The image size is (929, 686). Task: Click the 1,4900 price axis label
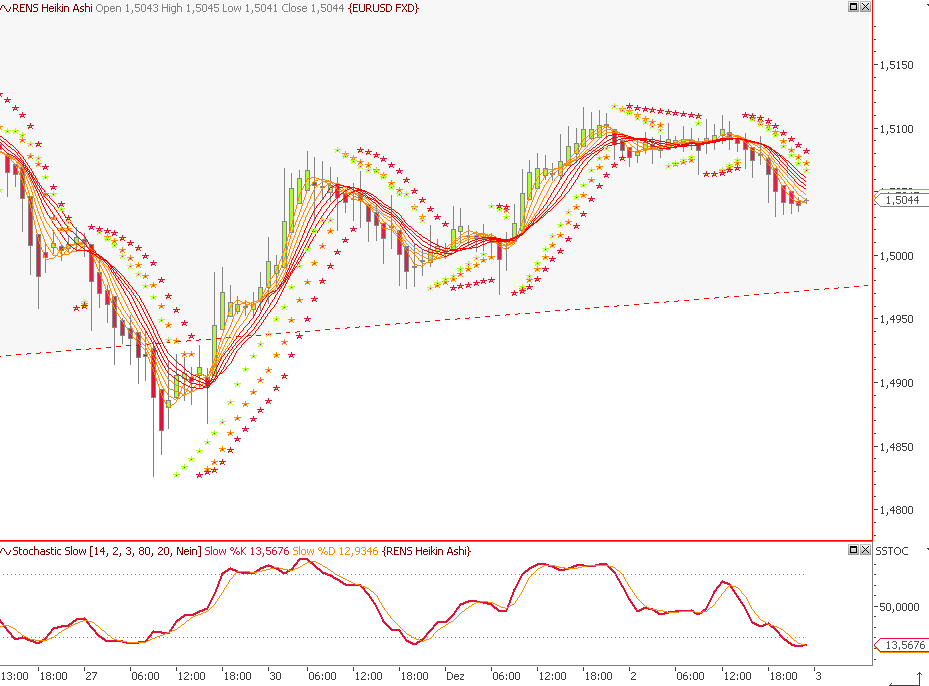(896, 383)
